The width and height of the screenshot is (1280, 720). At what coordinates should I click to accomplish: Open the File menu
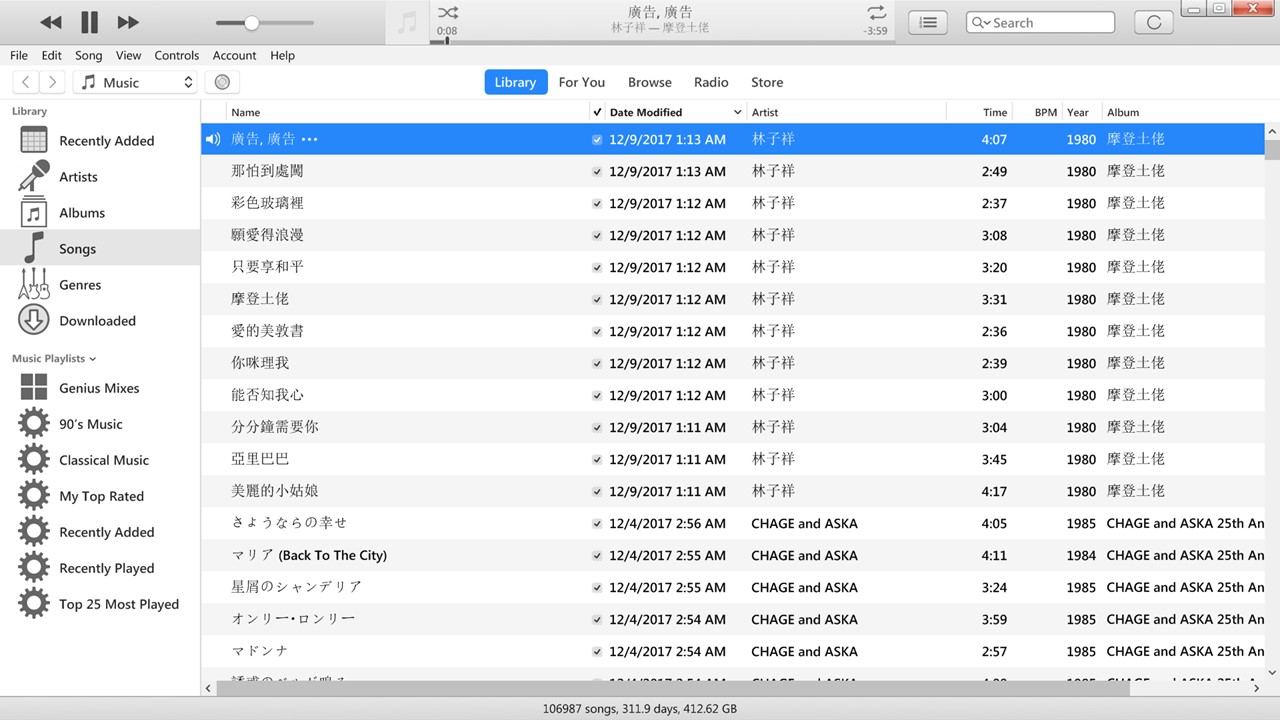pyautogui.click(x=19, y=55)
